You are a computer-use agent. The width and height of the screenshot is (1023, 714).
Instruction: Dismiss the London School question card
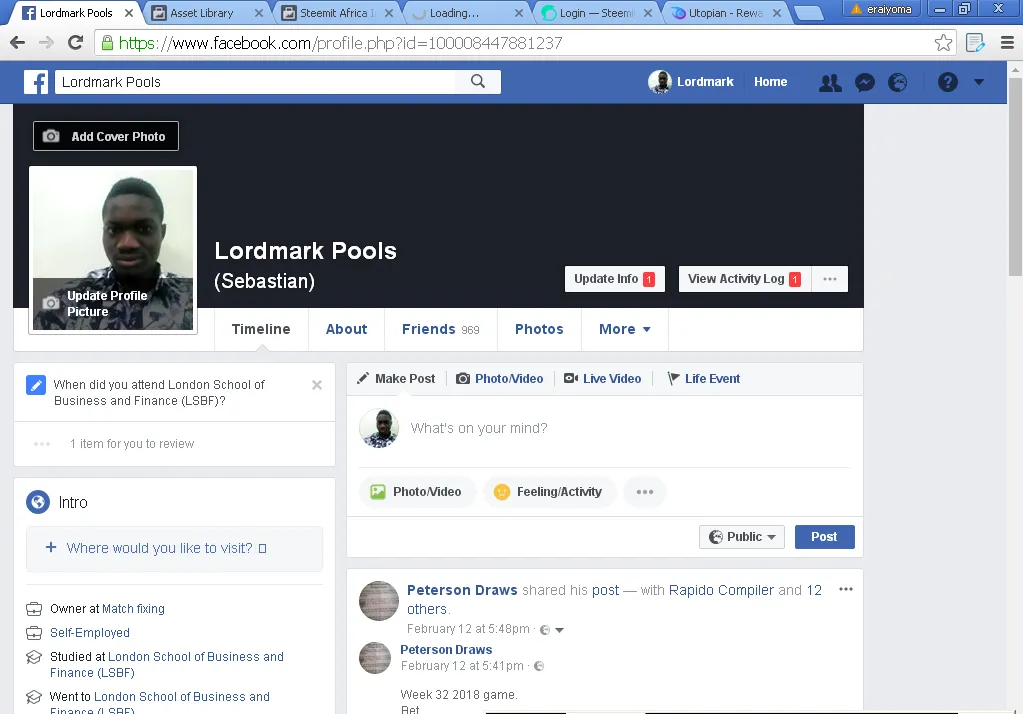click(x=317, y=385)
